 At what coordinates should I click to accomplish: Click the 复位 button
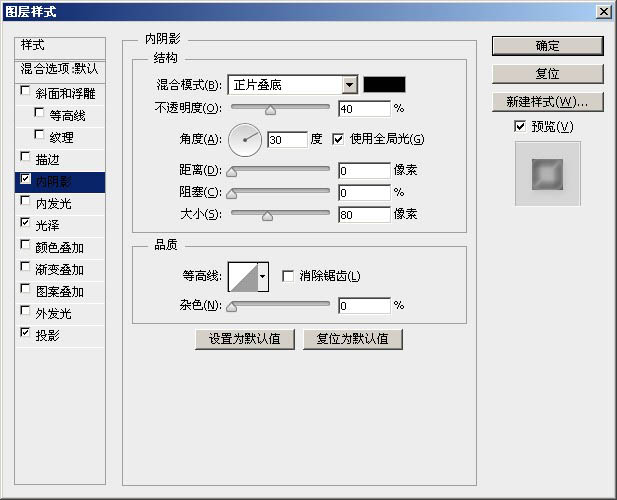[x=547, y=74]
